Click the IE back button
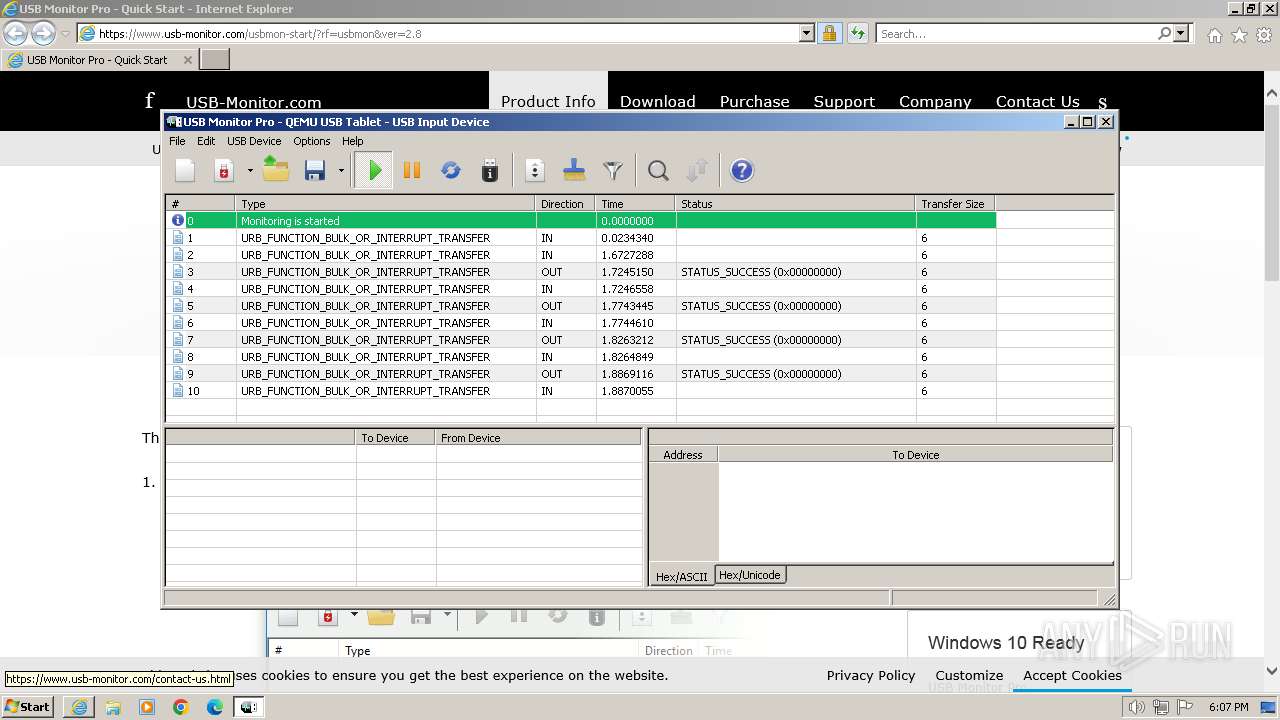Screen dimensions: 1280x720 pos(16,33)
